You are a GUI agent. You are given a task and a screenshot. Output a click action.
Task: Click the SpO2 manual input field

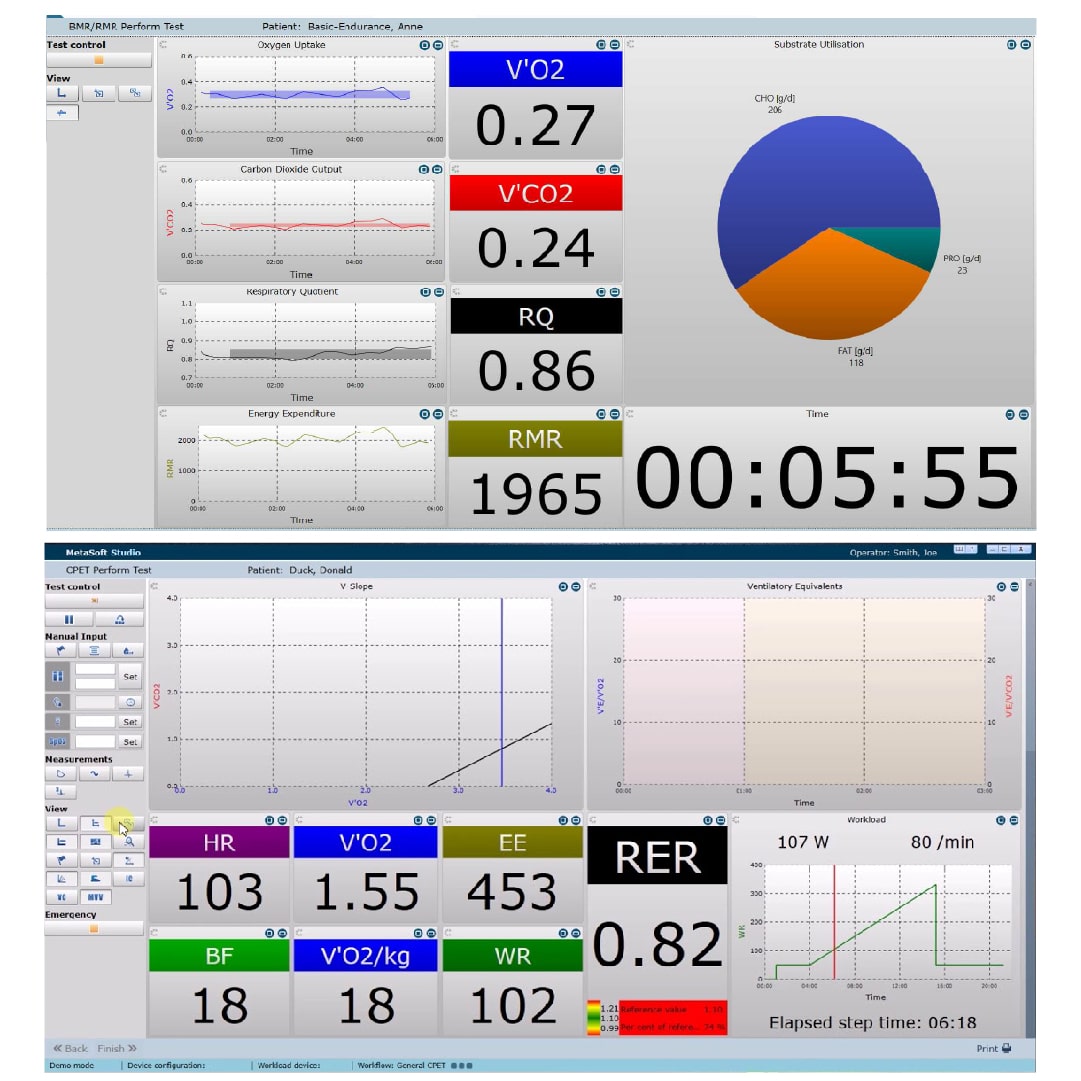[95, 742]
